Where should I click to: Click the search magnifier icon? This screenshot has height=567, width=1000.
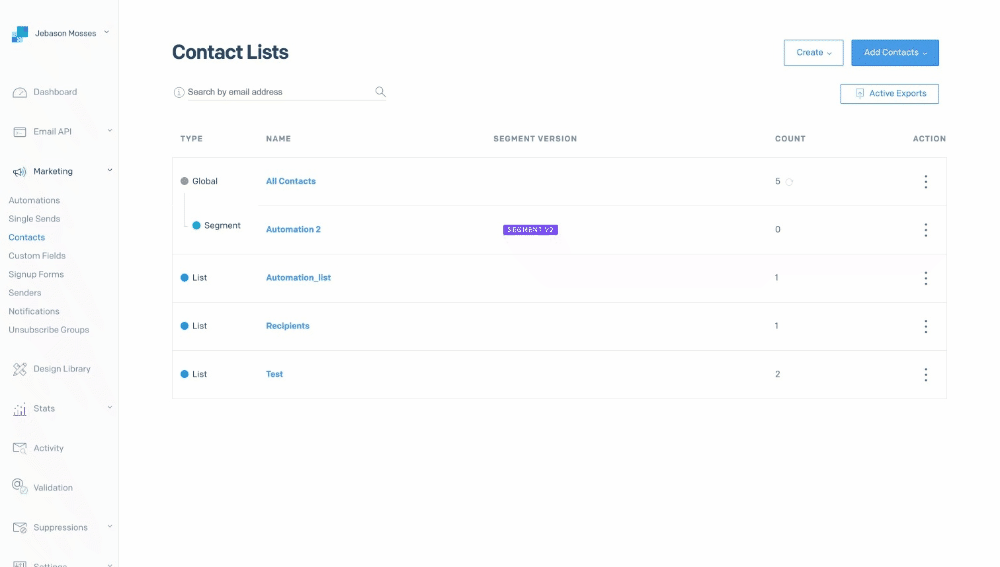pos(380,92)
